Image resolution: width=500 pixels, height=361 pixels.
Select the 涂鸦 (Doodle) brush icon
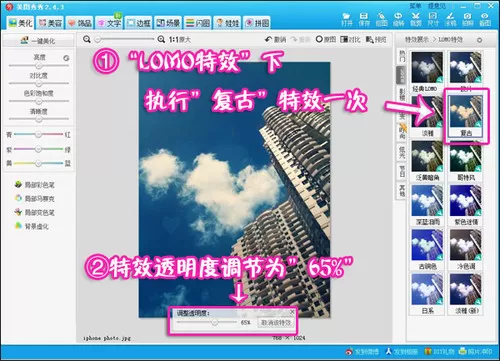coord(450,19)
